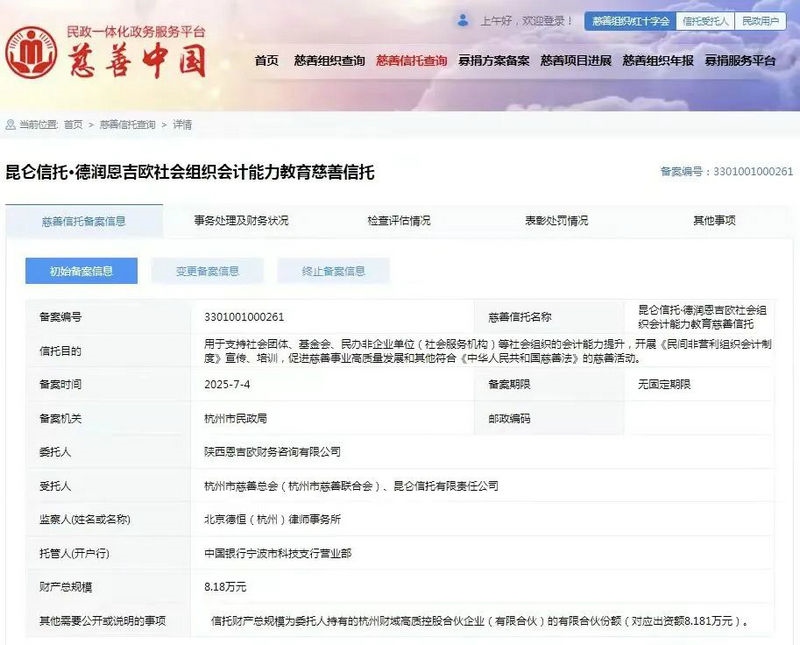
Task: Switch to 表彰处罚情况 tab
Action: (557, 220)
